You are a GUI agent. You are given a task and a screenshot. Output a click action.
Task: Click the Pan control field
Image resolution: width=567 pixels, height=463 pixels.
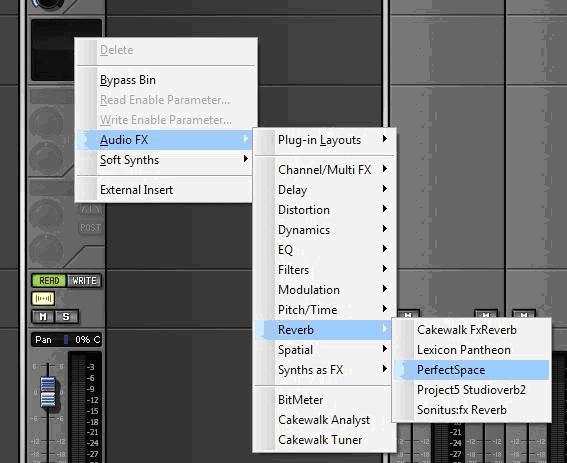tap(66, 340)
